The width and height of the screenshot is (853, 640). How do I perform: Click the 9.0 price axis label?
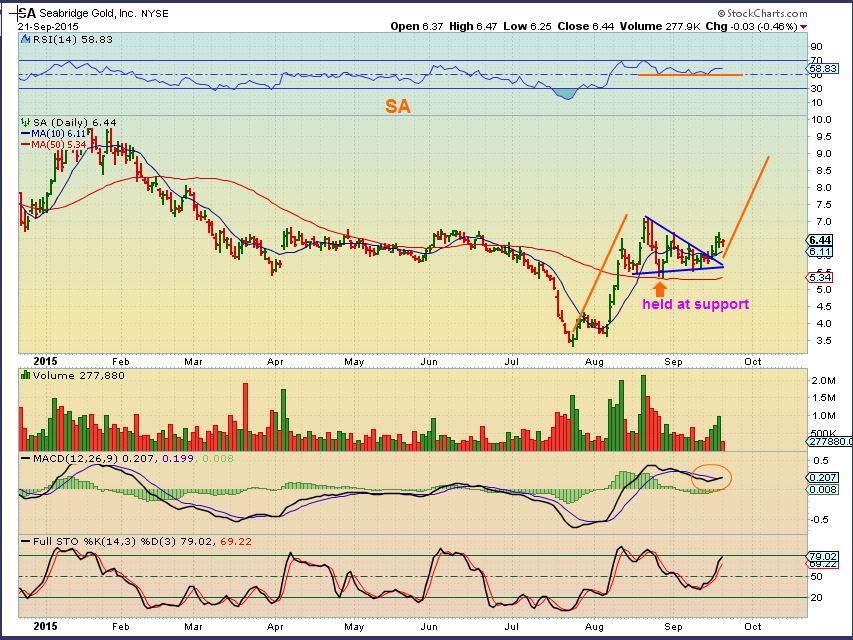pyautogui.click(x=824, y=153)
